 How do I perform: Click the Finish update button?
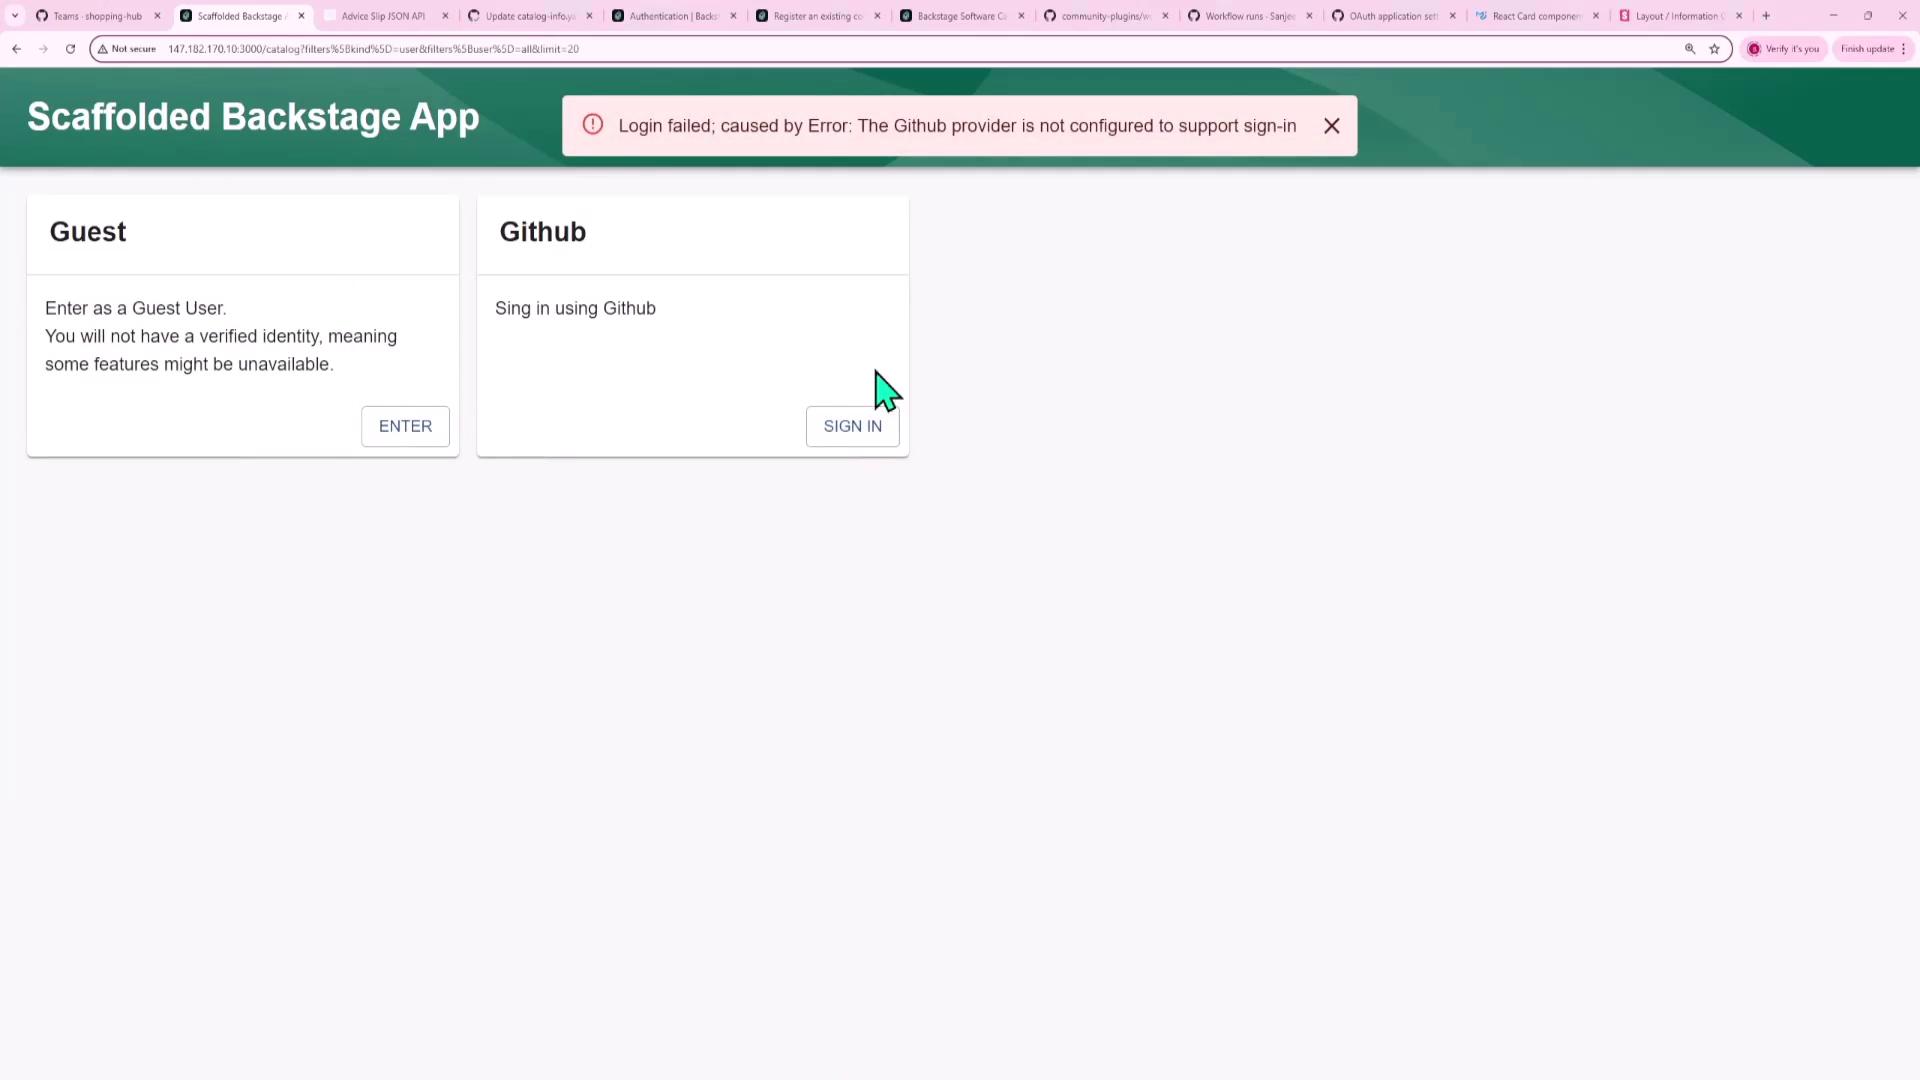[x=1867, y=49]
